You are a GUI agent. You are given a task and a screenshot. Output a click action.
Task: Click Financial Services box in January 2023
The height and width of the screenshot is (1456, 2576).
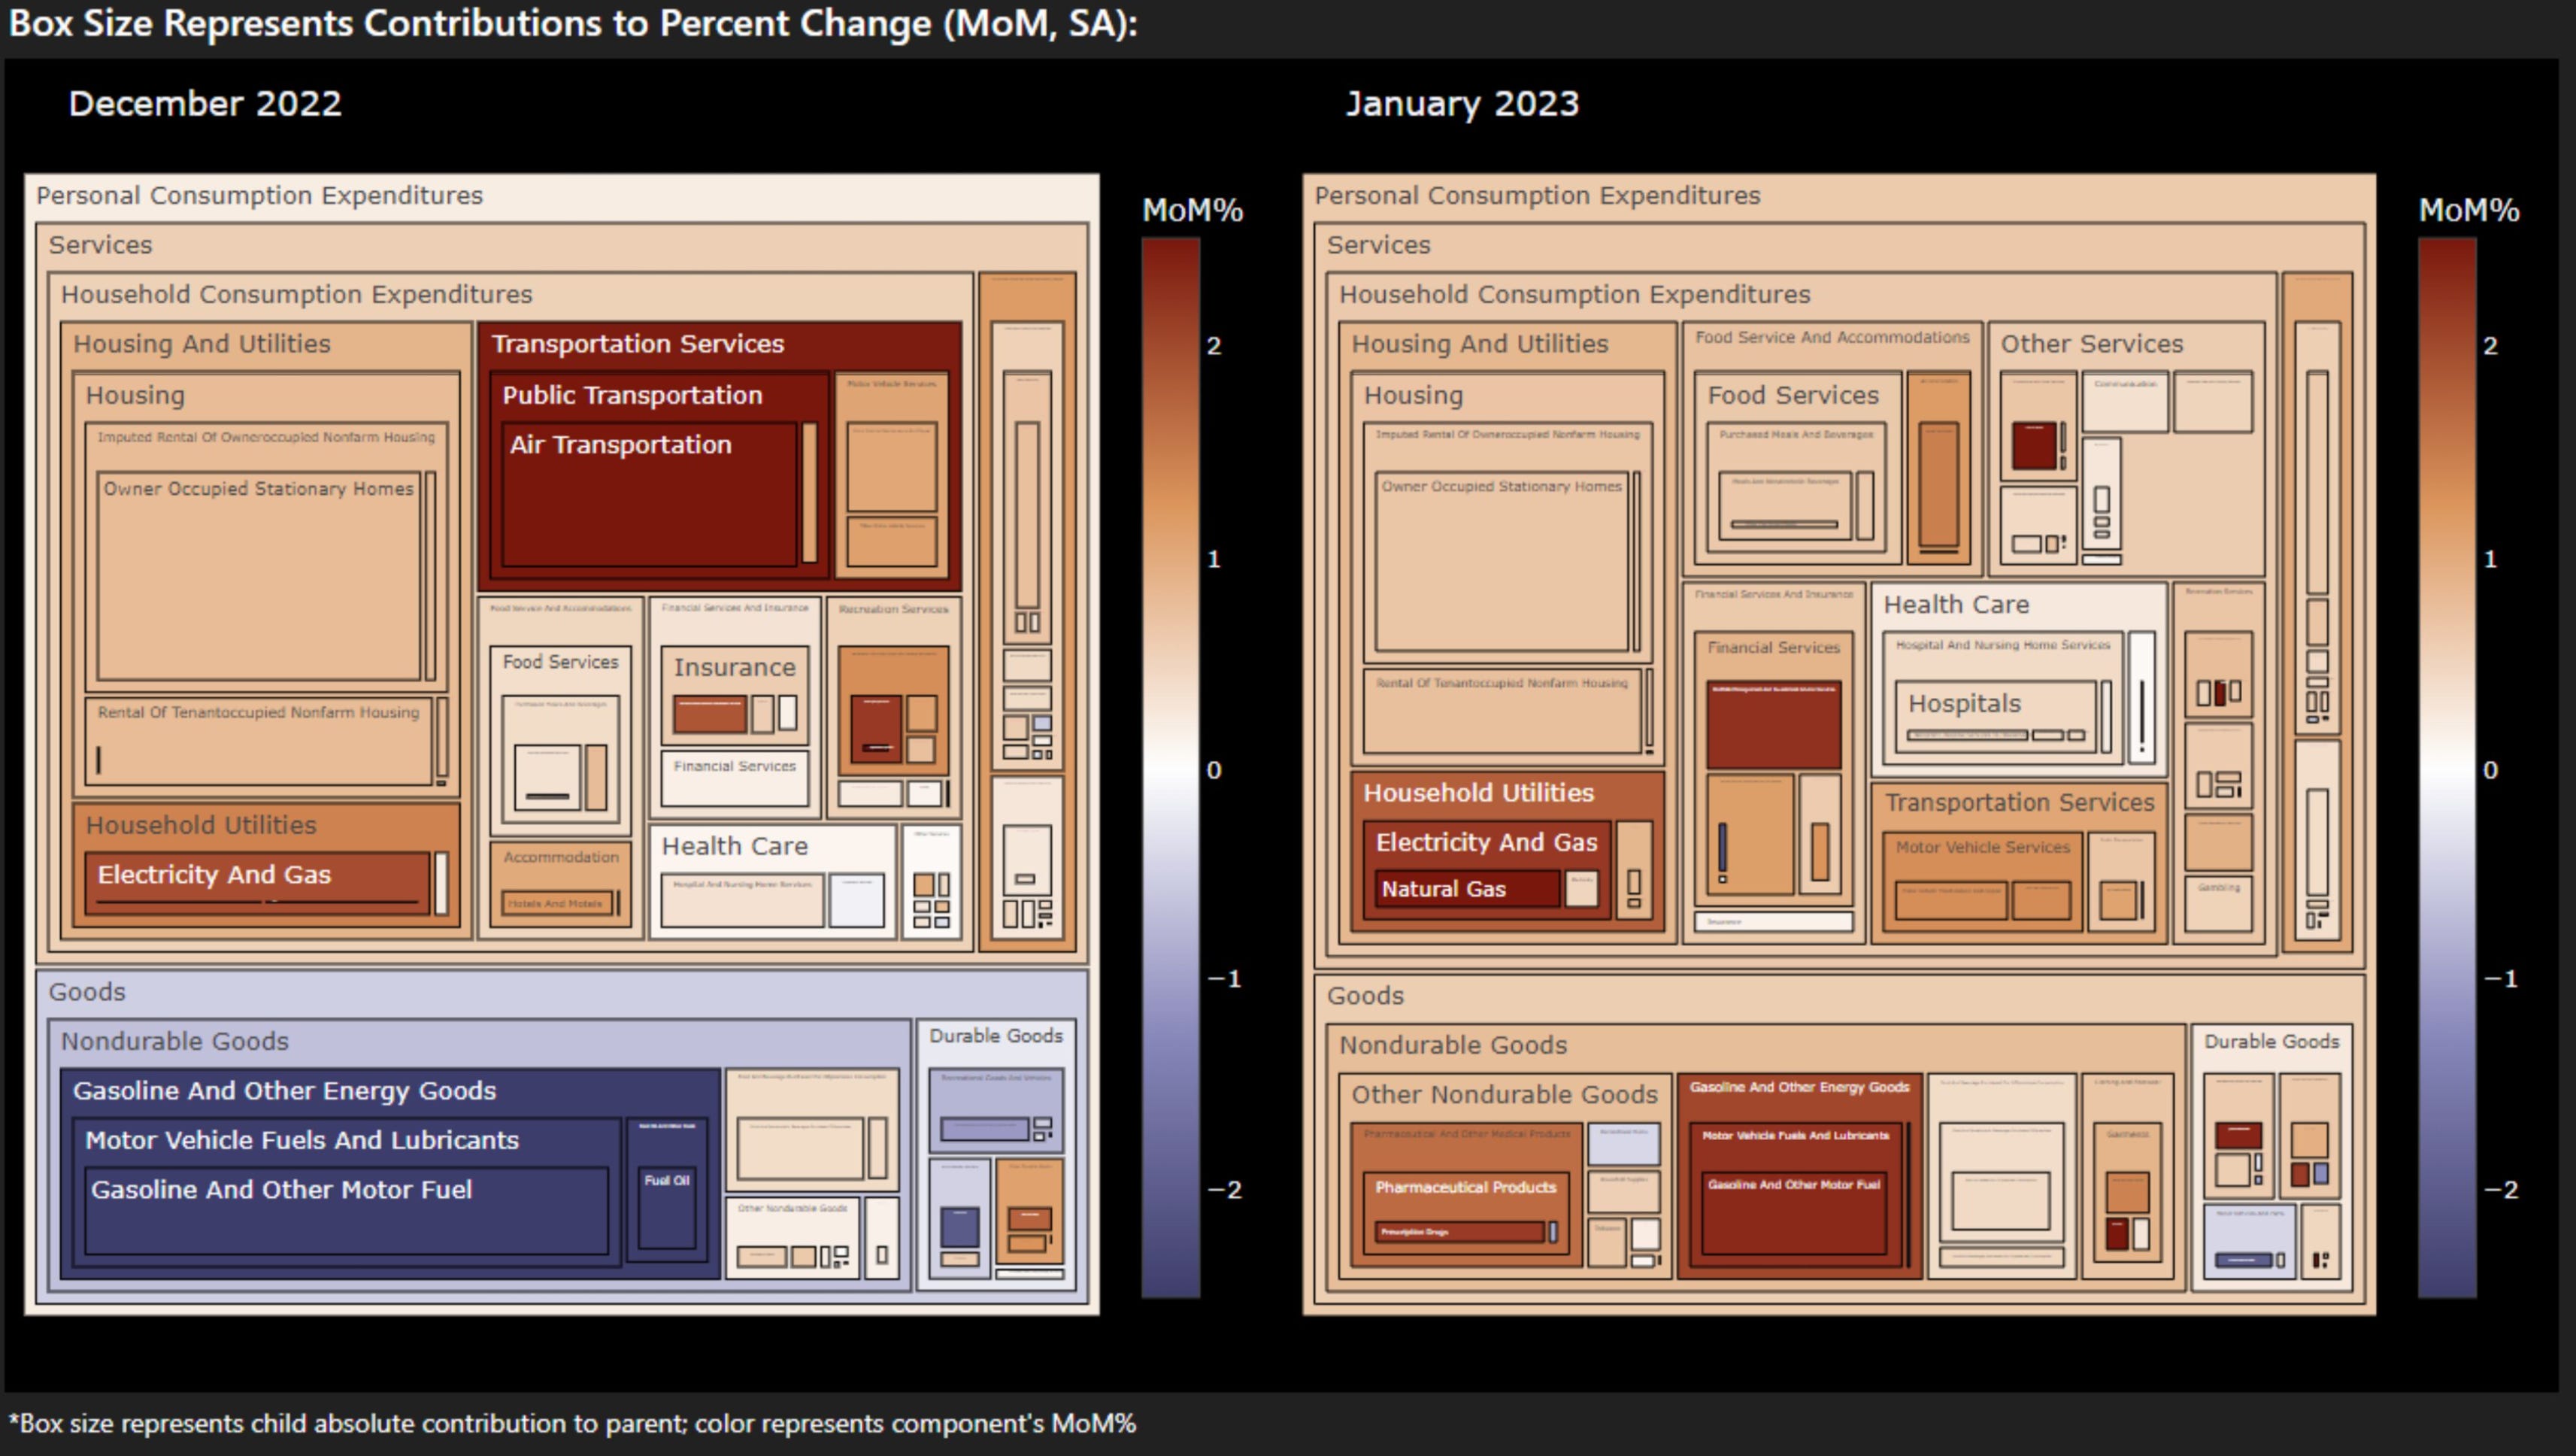pyautogui.click(x=1773, y=648)
